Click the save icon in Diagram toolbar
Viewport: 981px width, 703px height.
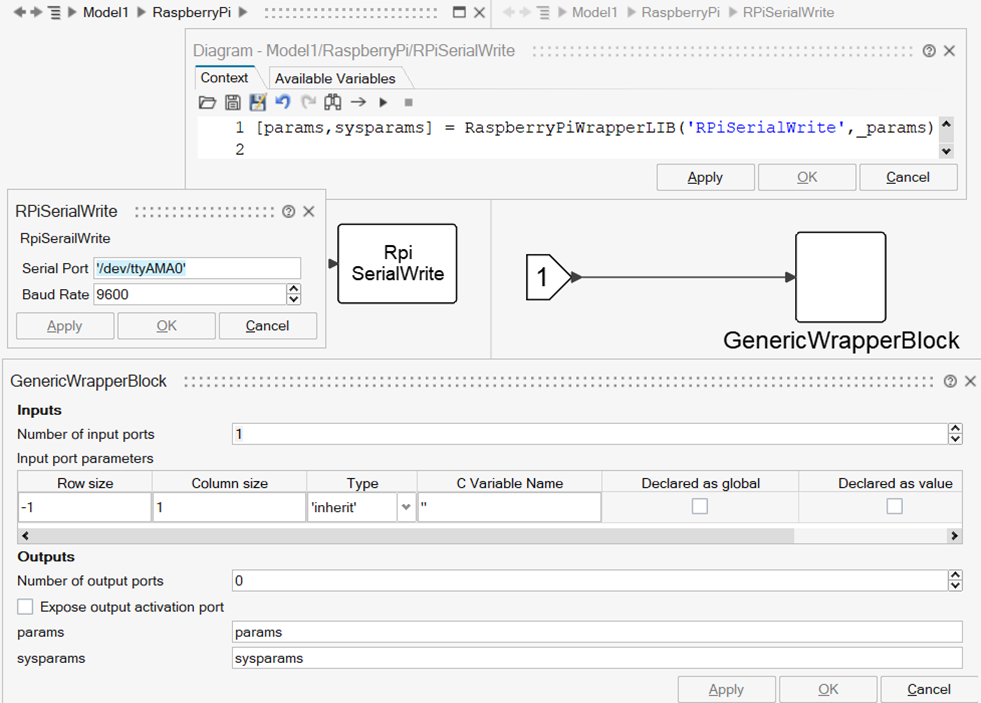(232, 102)
